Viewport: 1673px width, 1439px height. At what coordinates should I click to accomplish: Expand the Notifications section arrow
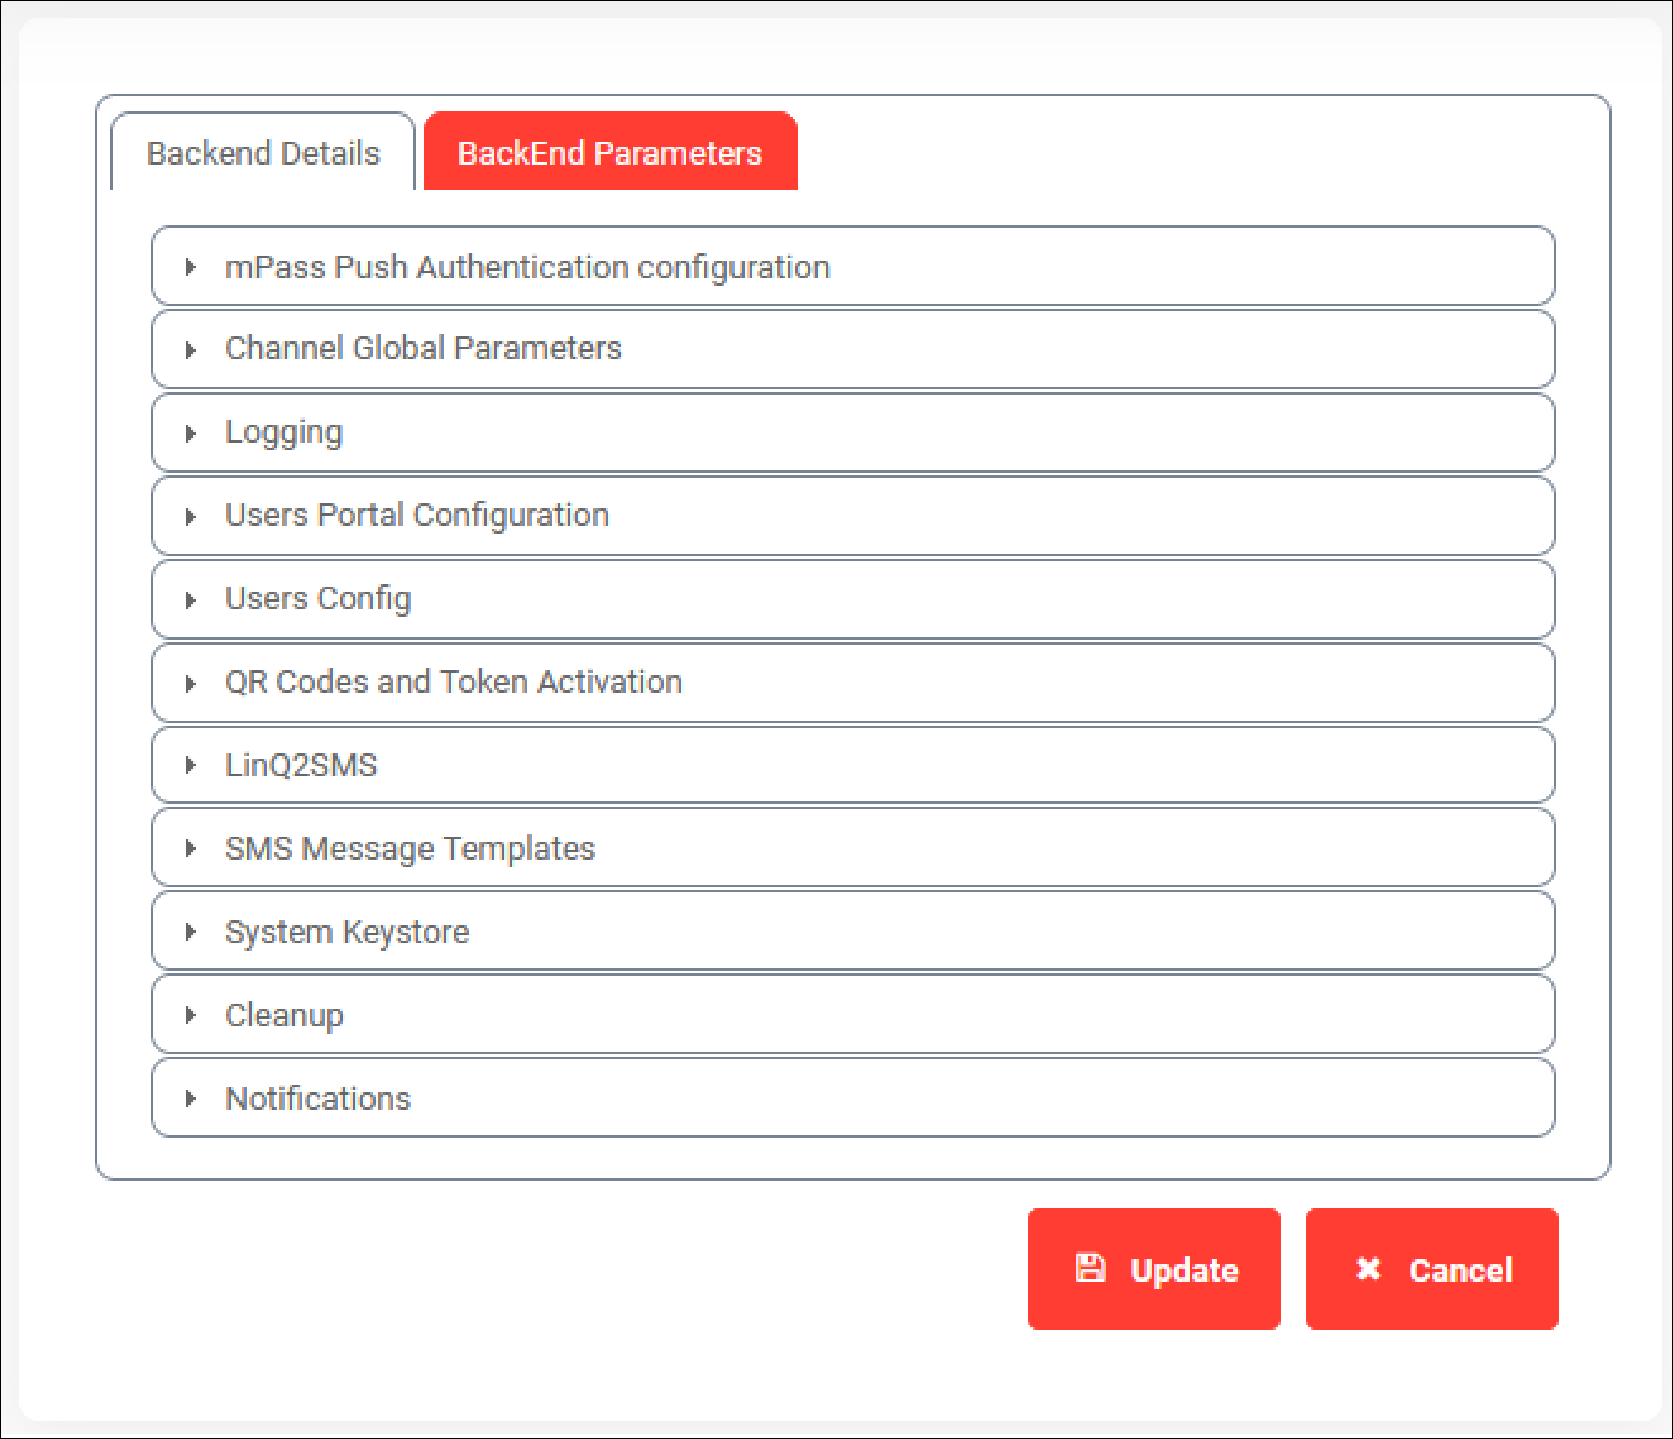tap(190, 1098)
